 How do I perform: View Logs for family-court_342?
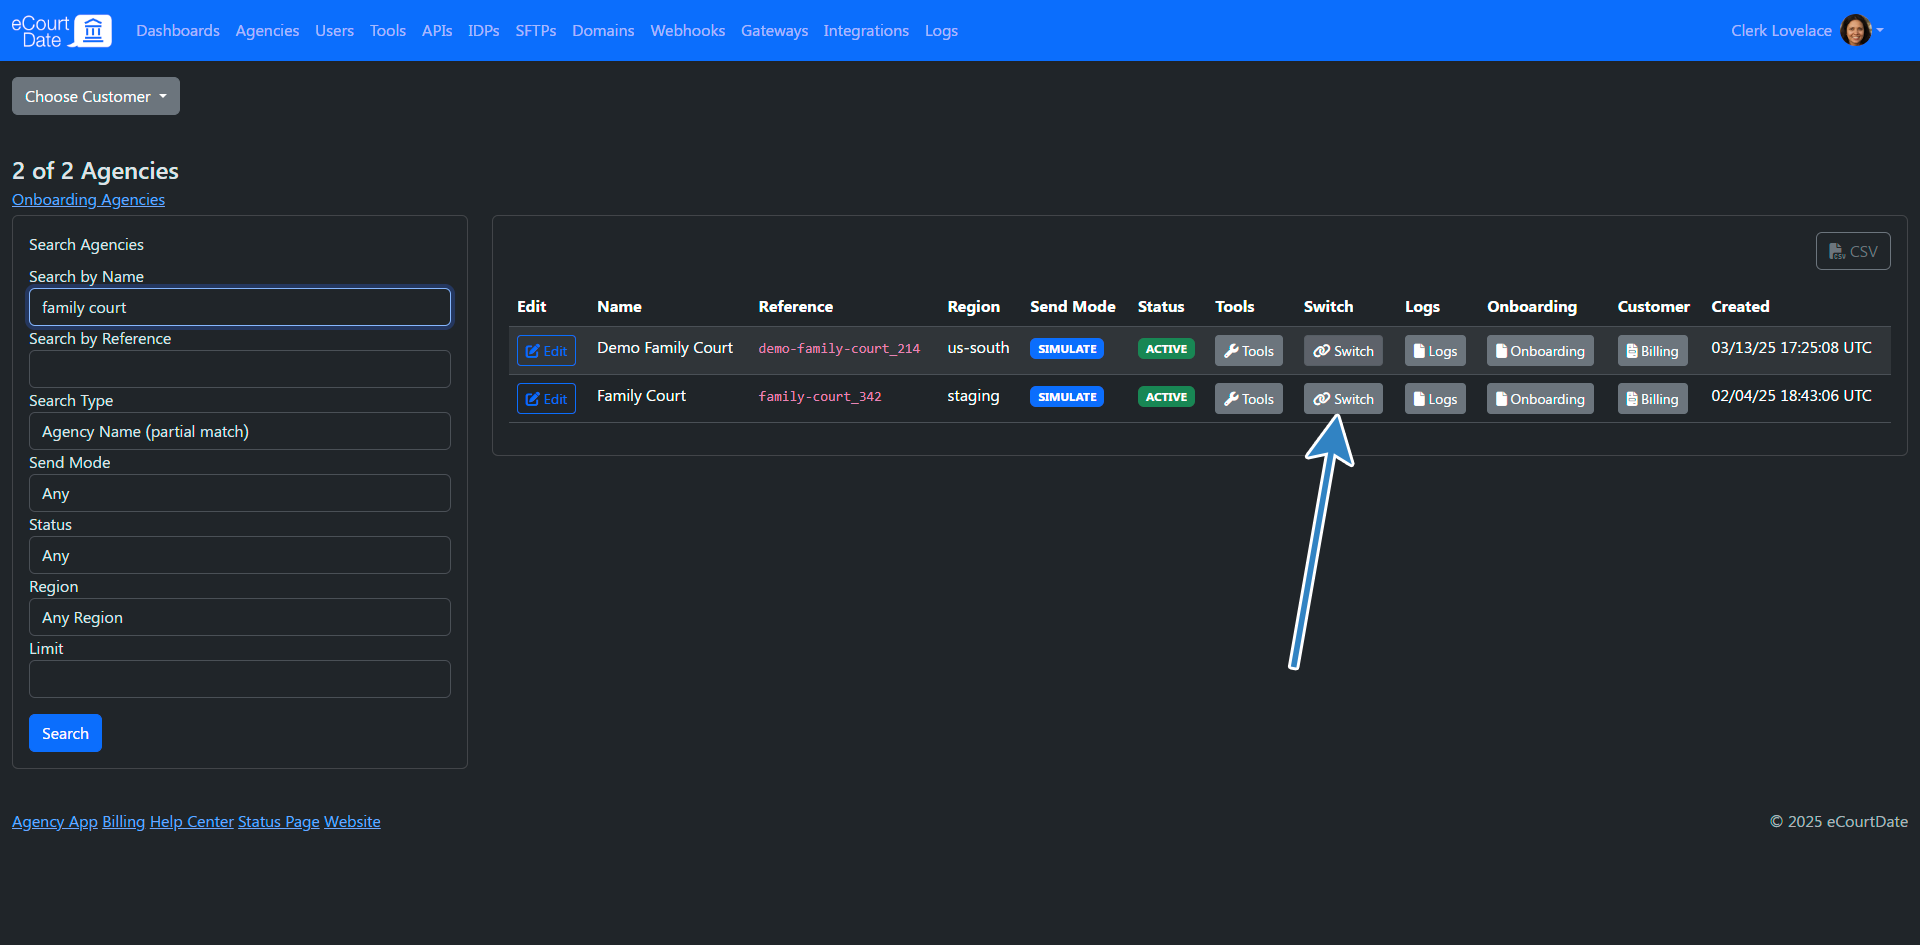[1435, 398]
